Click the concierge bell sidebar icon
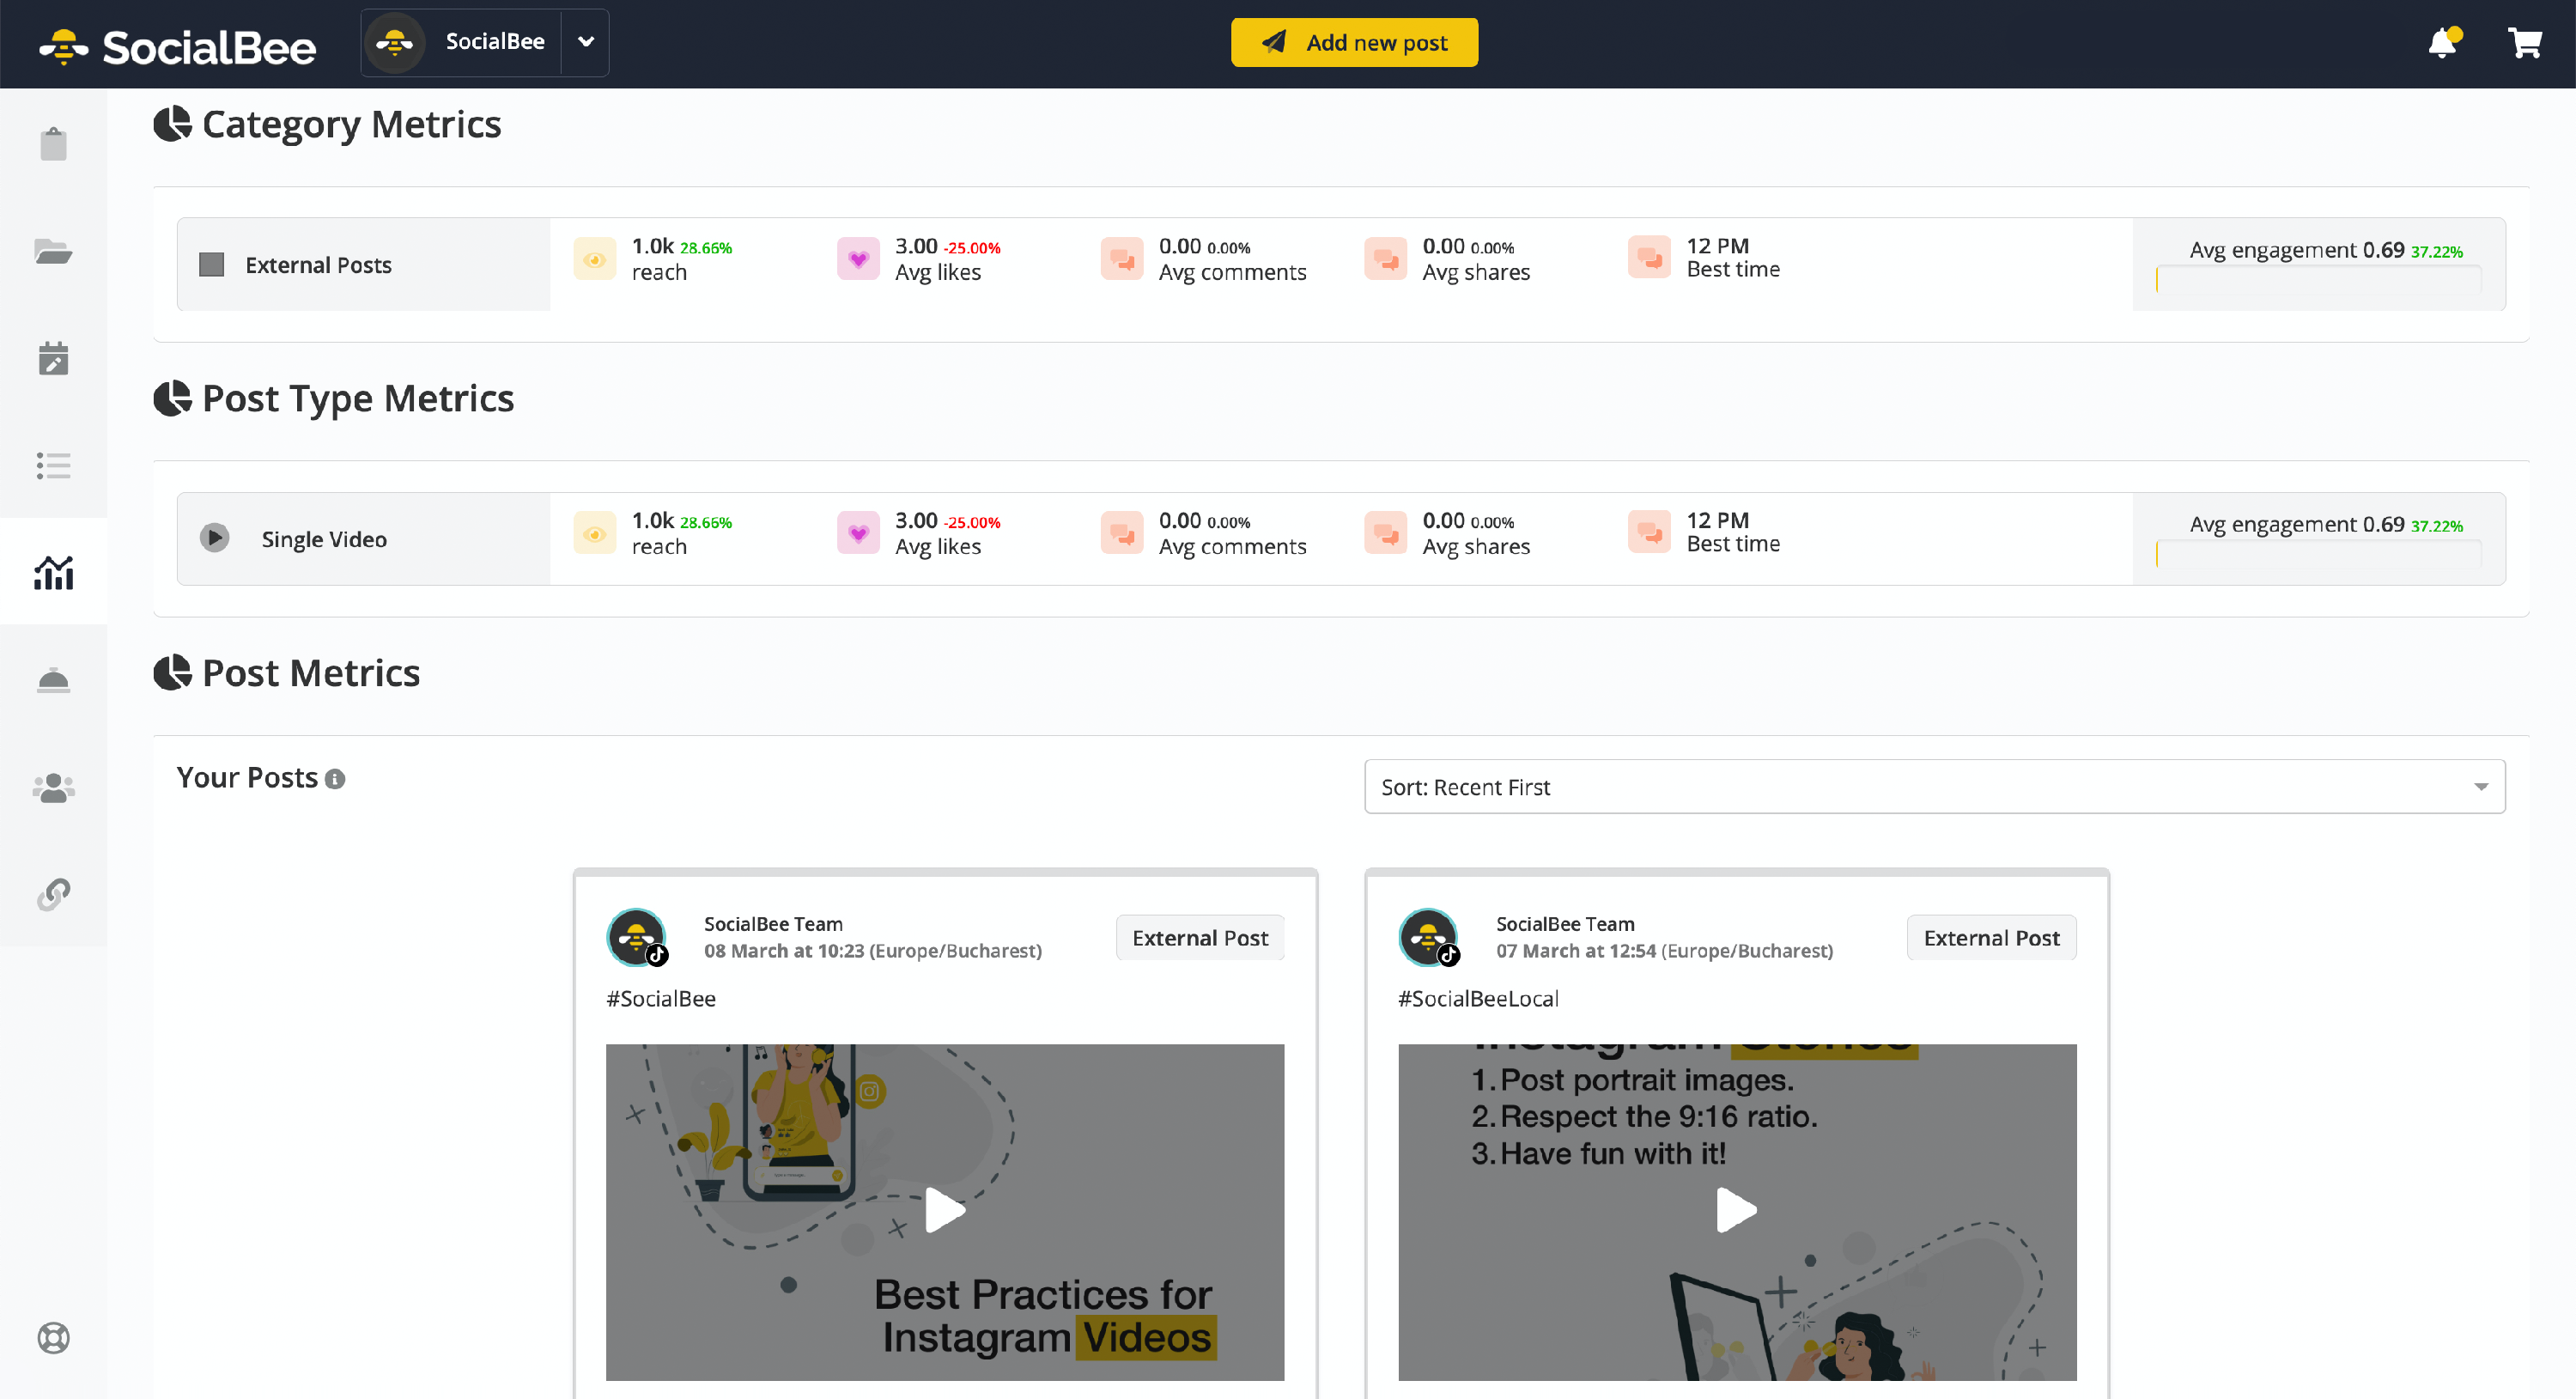This screenshot has width=2576, height=1399. 53,681
